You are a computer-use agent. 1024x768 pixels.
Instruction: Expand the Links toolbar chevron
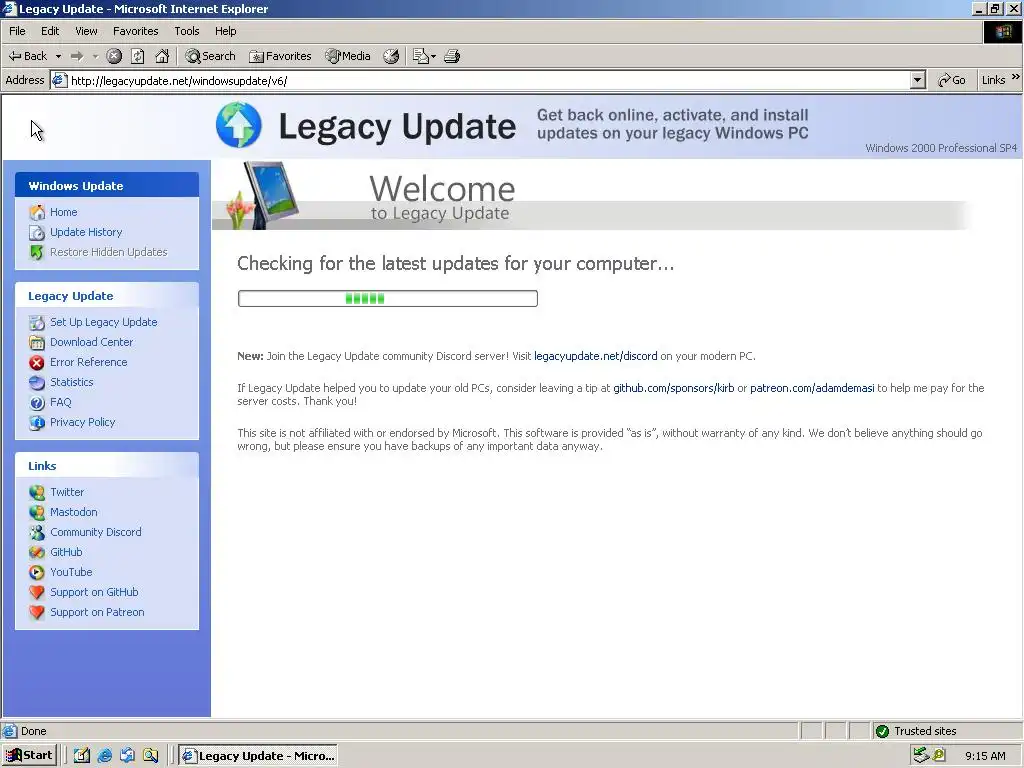(1016, 77)
